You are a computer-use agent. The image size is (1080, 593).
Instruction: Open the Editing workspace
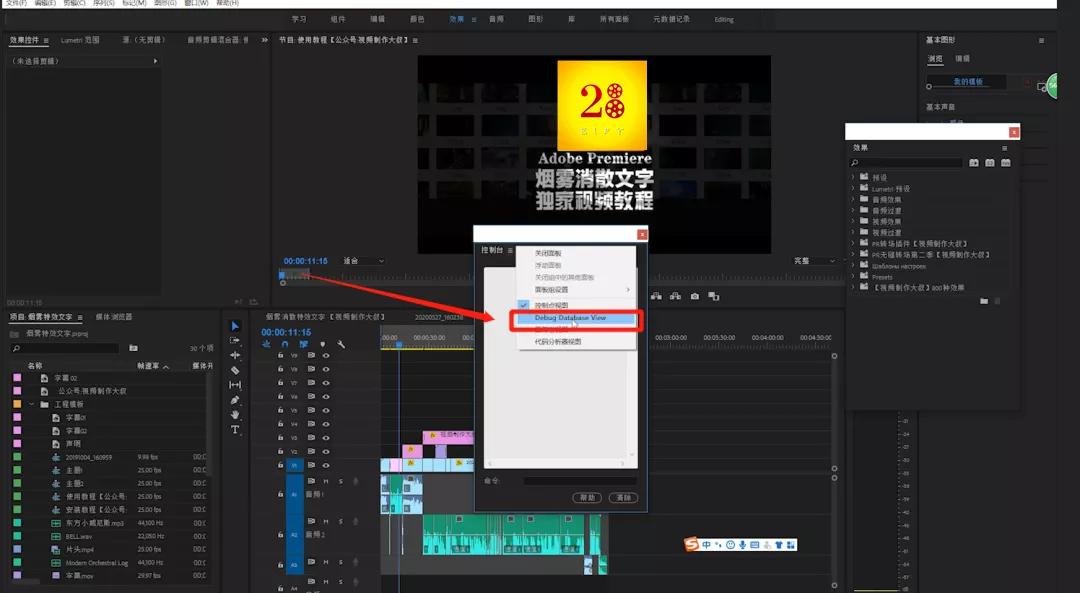point(724,19)
